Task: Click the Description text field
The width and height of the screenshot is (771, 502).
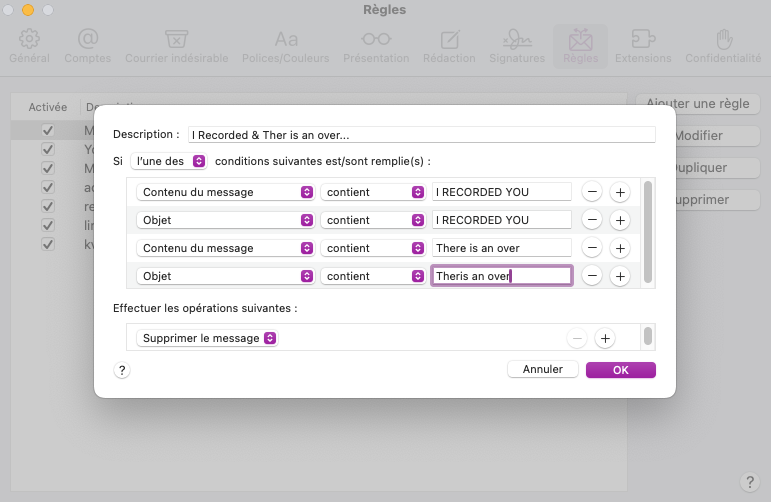Action: pyautogui.click(x=421, y=134)
